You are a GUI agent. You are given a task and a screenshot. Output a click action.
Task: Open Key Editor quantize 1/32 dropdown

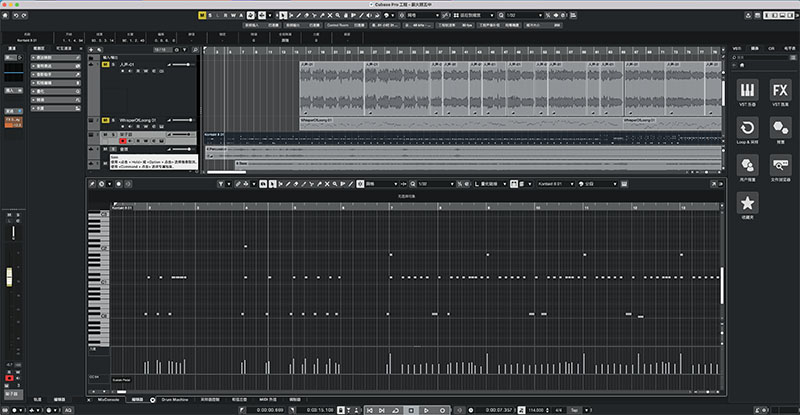[434, 184]
